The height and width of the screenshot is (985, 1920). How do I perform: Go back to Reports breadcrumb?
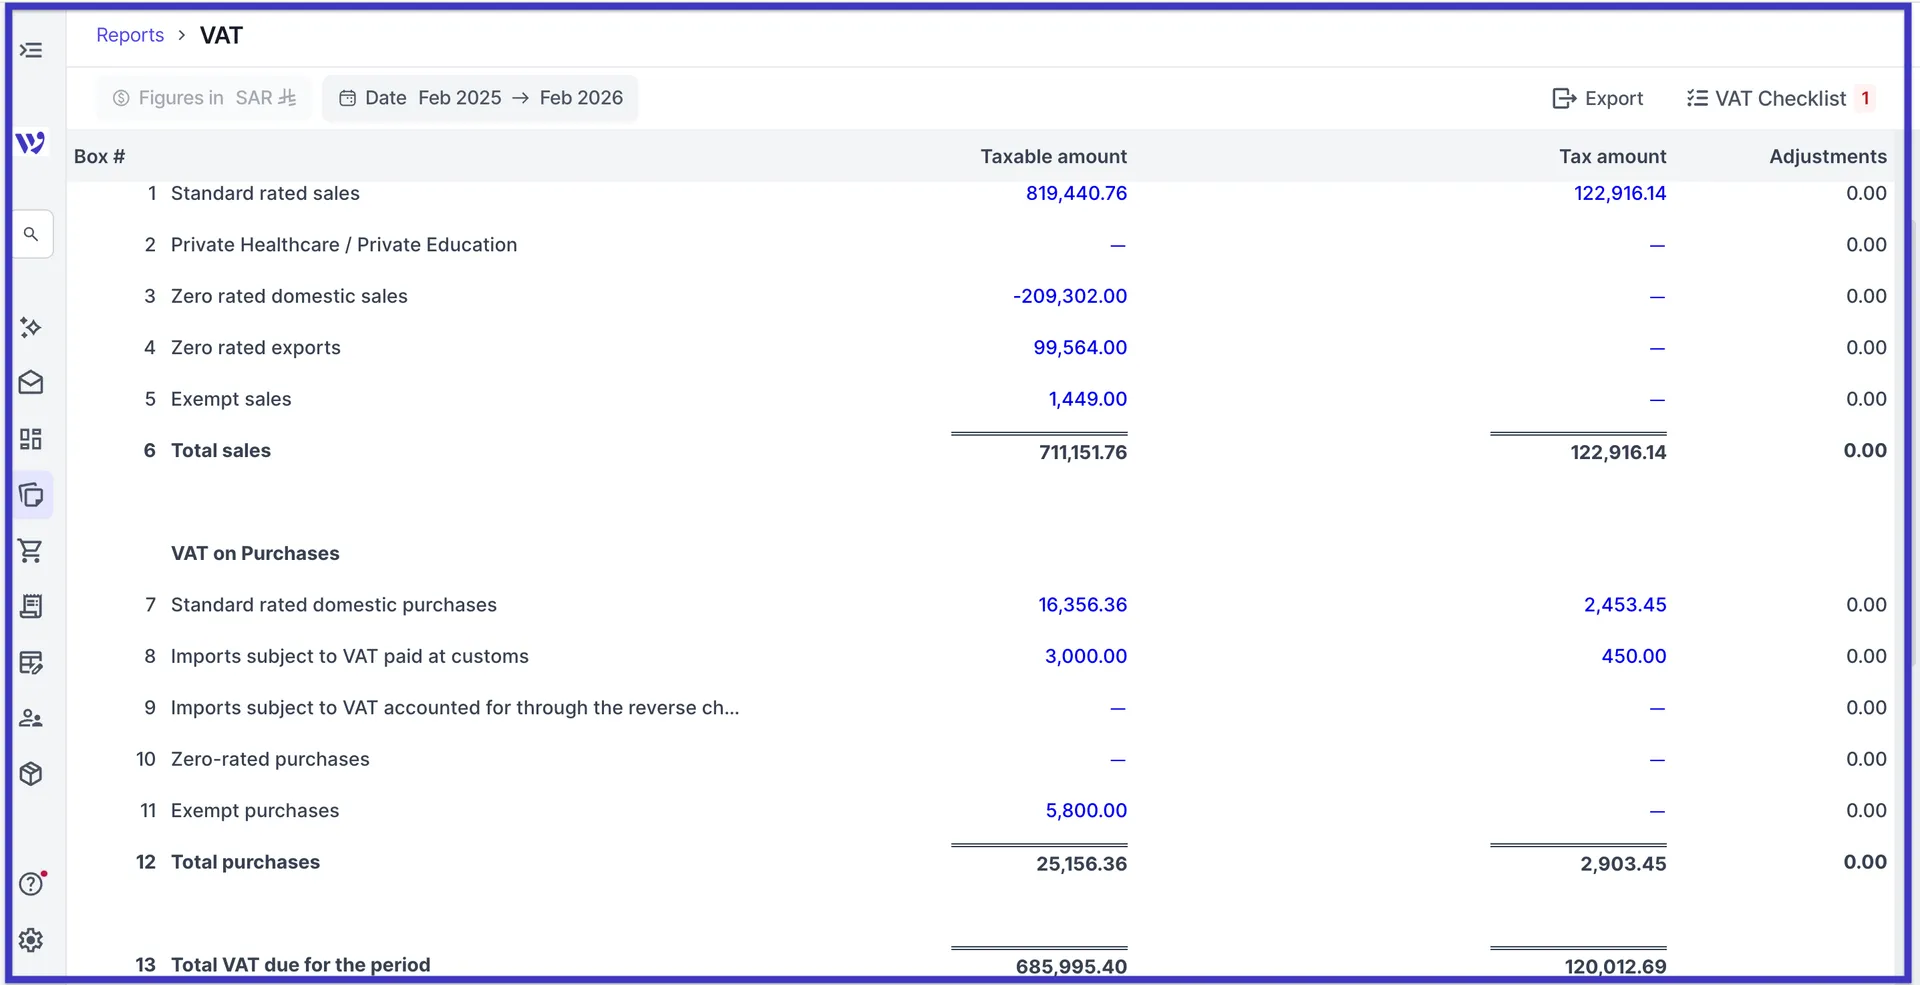click(130, 35)
